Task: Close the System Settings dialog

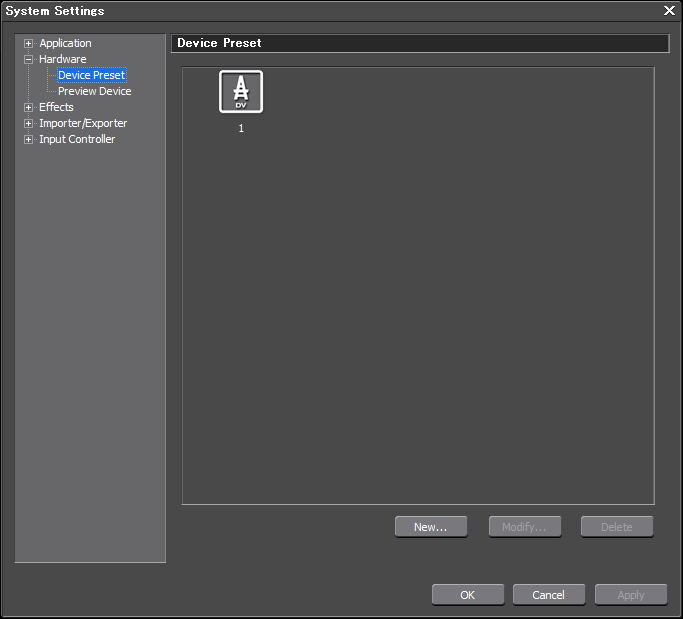Action: click(x=669, y=10)
